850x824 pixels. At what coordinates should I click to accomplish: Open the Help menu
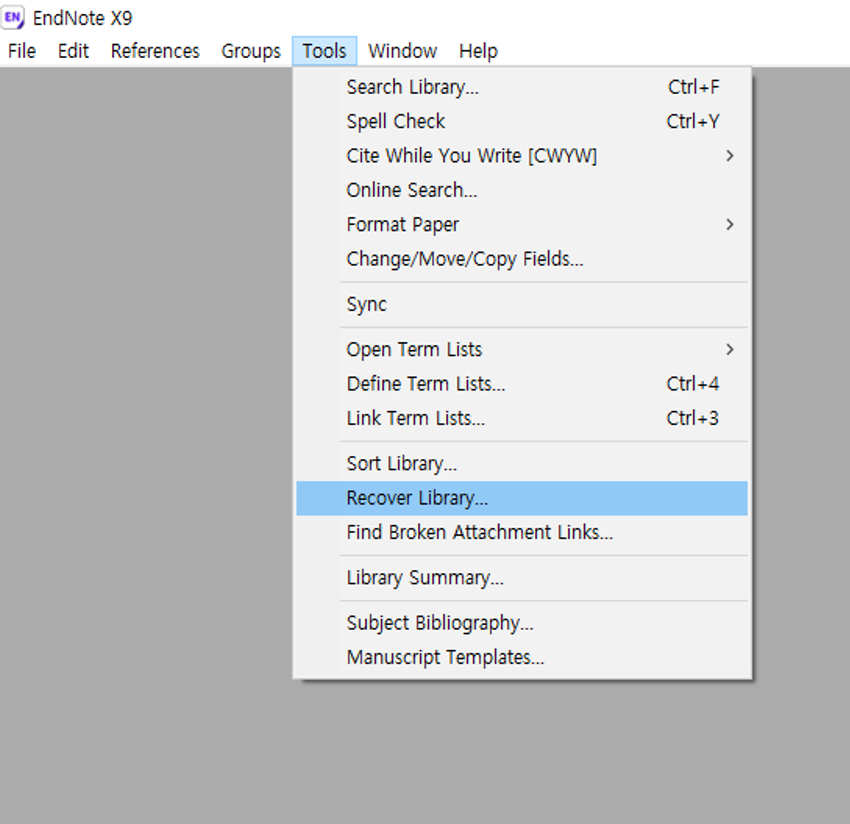point(478,51)
